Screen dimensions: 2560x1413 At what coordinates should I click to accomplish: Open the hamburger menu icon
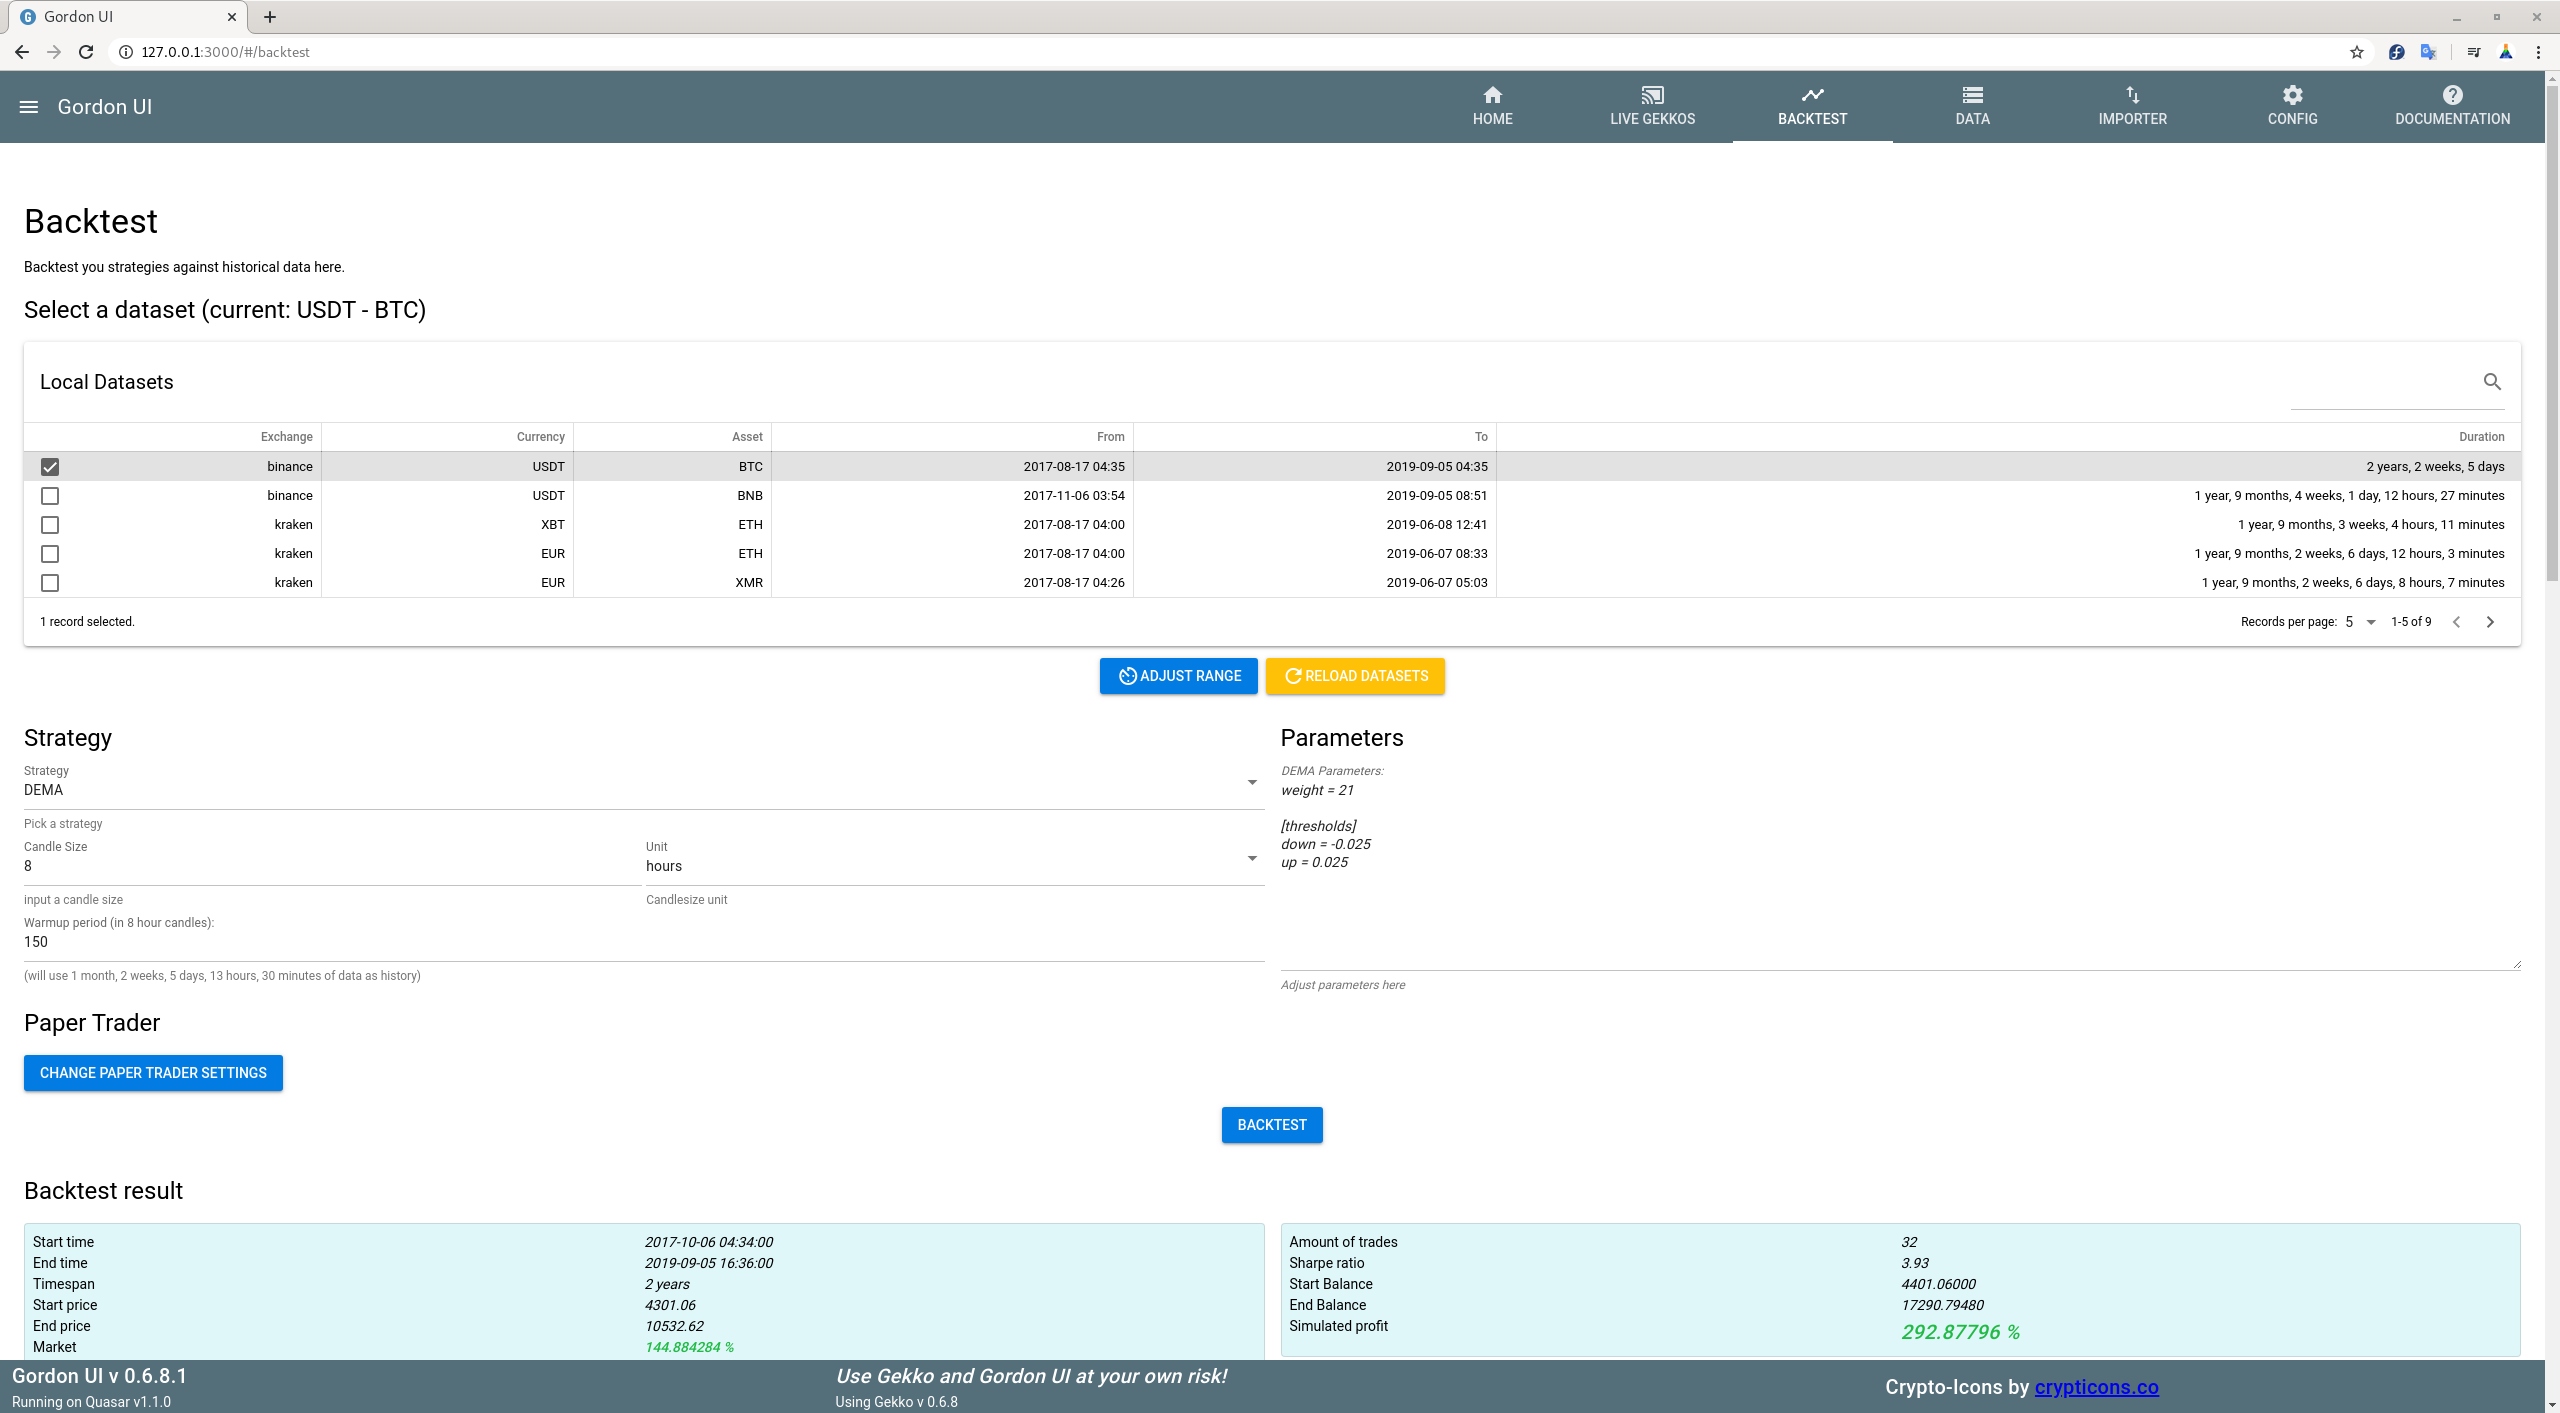pos(29,107)
